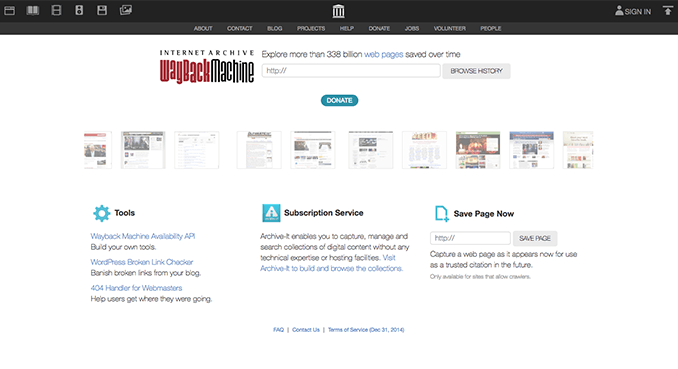The width and height of the screenshot is (678, 369).
Task: Open the VOLUNTEER menu item
Action: point(450,29)
